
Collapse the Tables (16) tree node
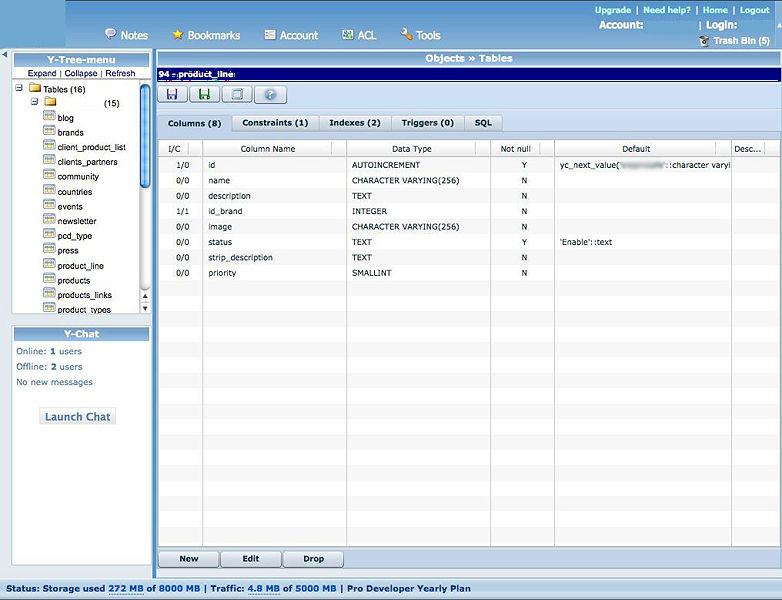pos(20,89)
